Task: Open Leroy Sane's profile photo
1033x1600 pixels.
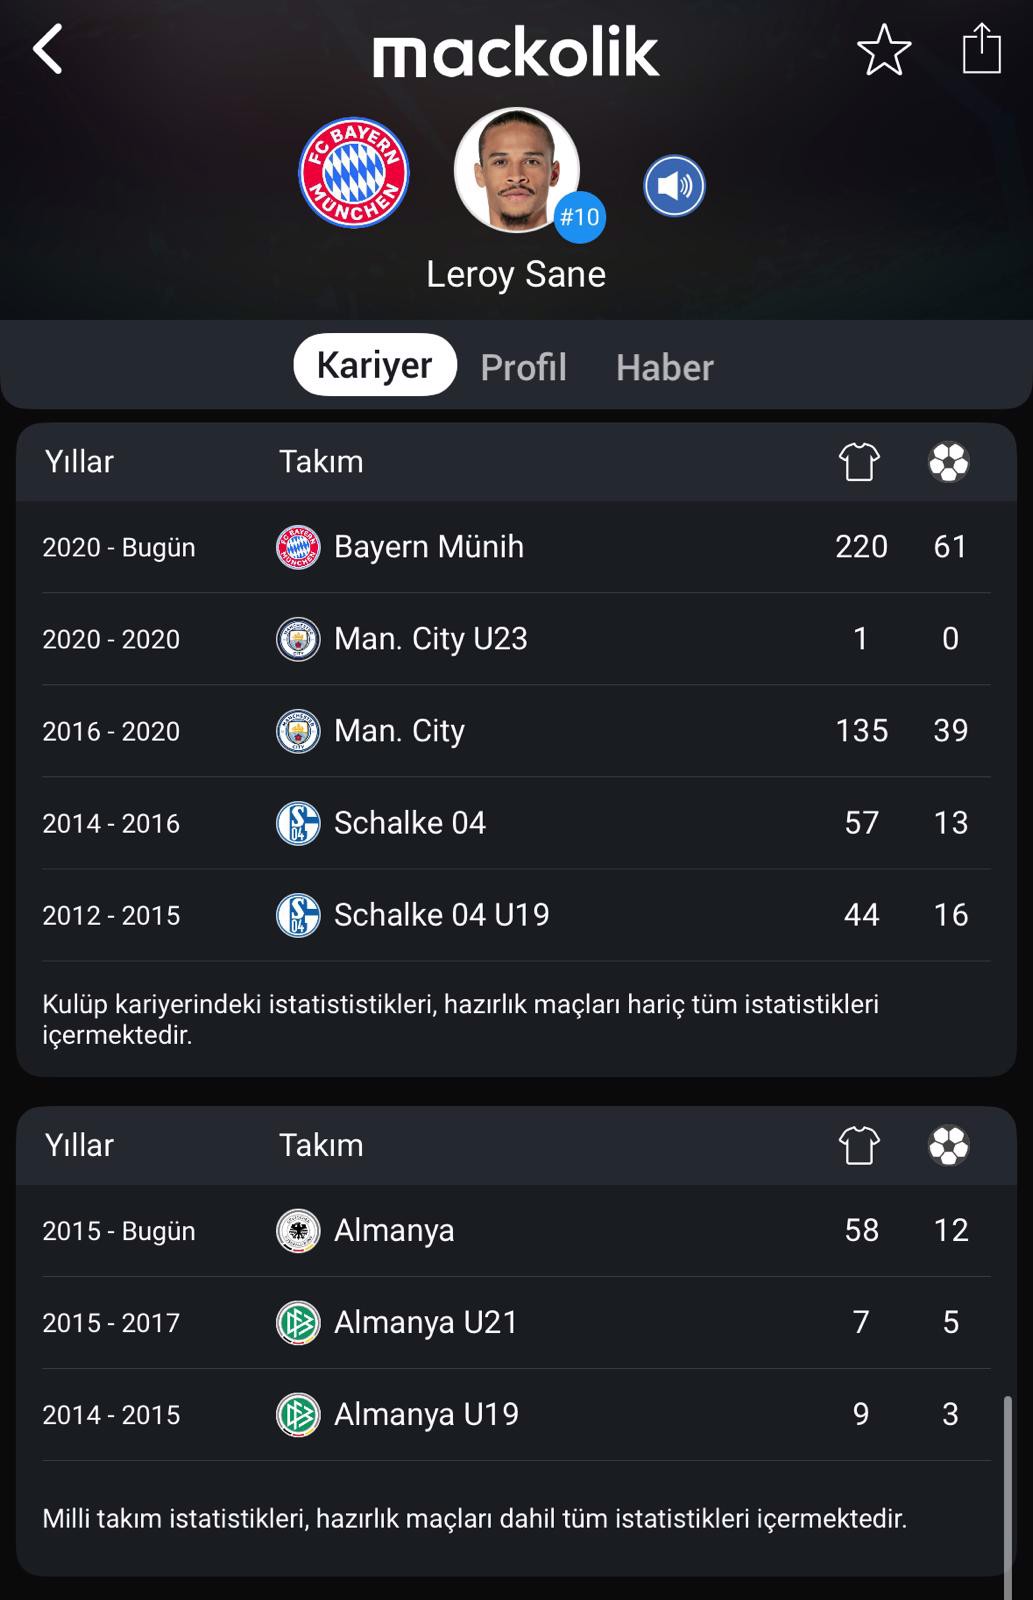Action: pos(517,170)
